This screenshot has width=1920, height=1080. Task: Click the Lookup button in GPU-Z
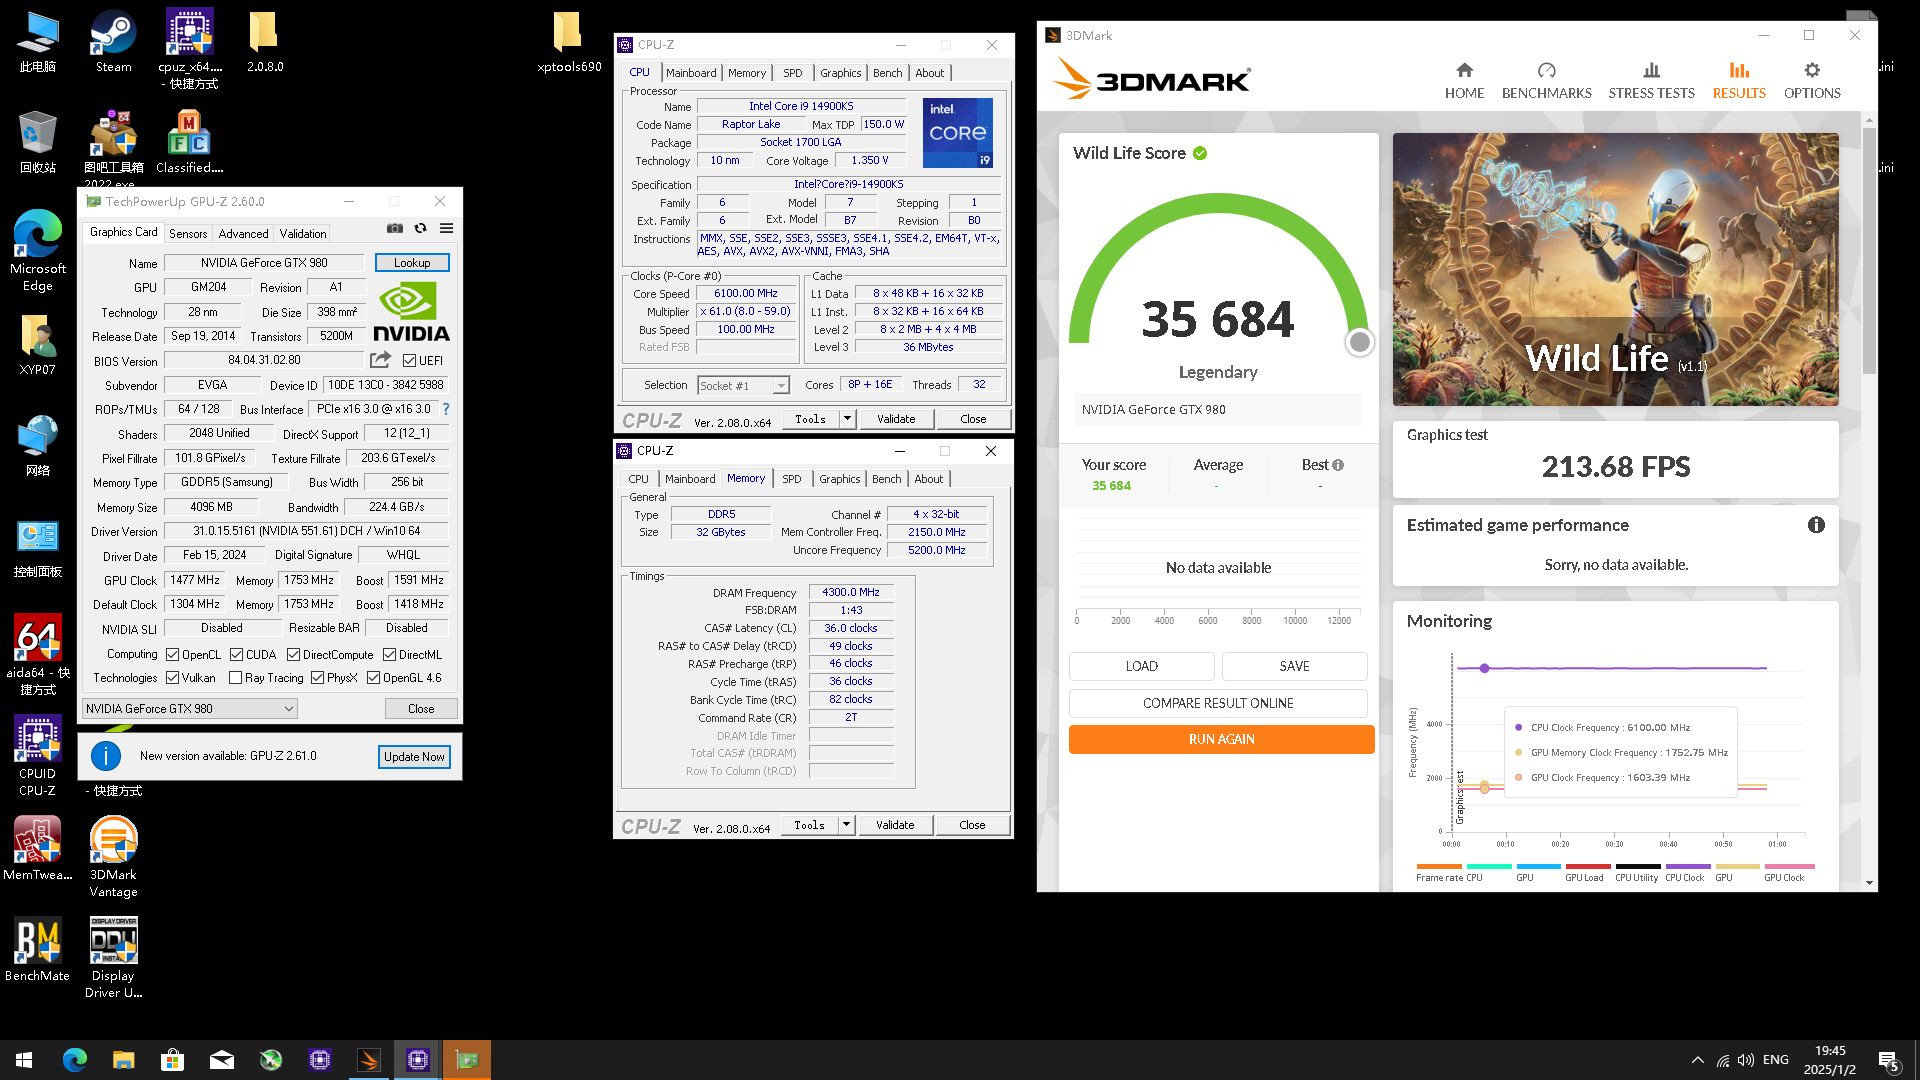(x=412, y=263)
